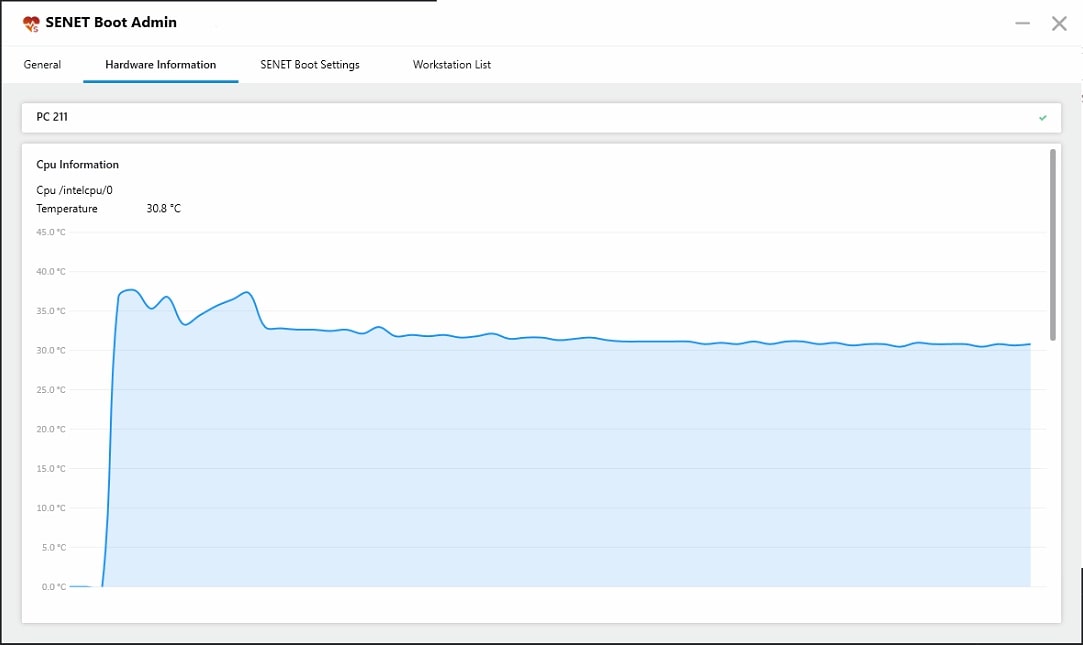
Task: Expand the PC 211 selector
Action: (541, 117)
